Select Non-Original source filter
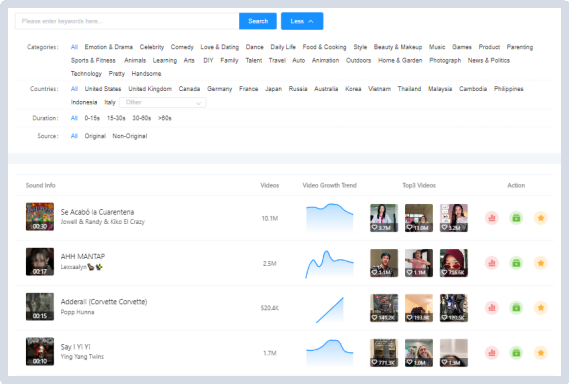The height and width of the screenshot is (384, 570). click(x=130, y=136)
